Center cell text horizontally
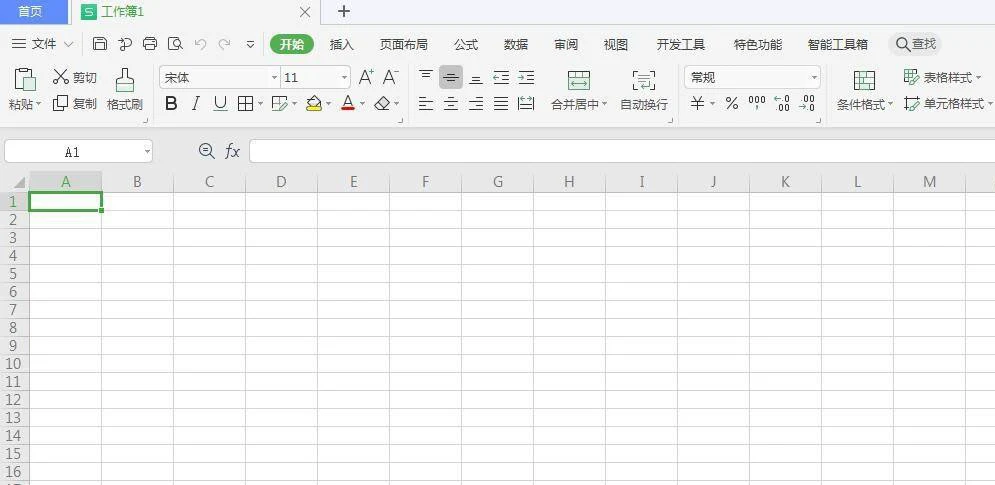The image size is (995, 485). (x=451, y=103)
